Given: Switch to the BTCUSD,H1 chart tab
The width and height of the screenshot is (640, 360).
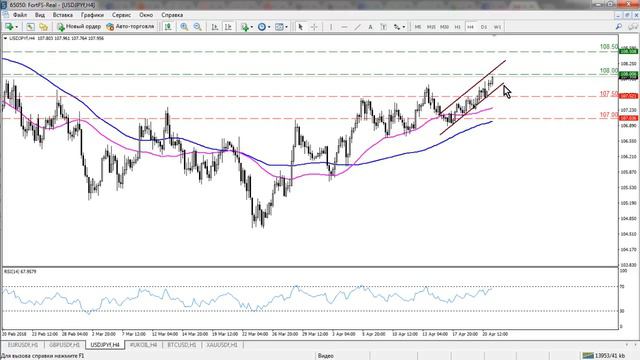Looking at the screenshot, I should (182, 345).
